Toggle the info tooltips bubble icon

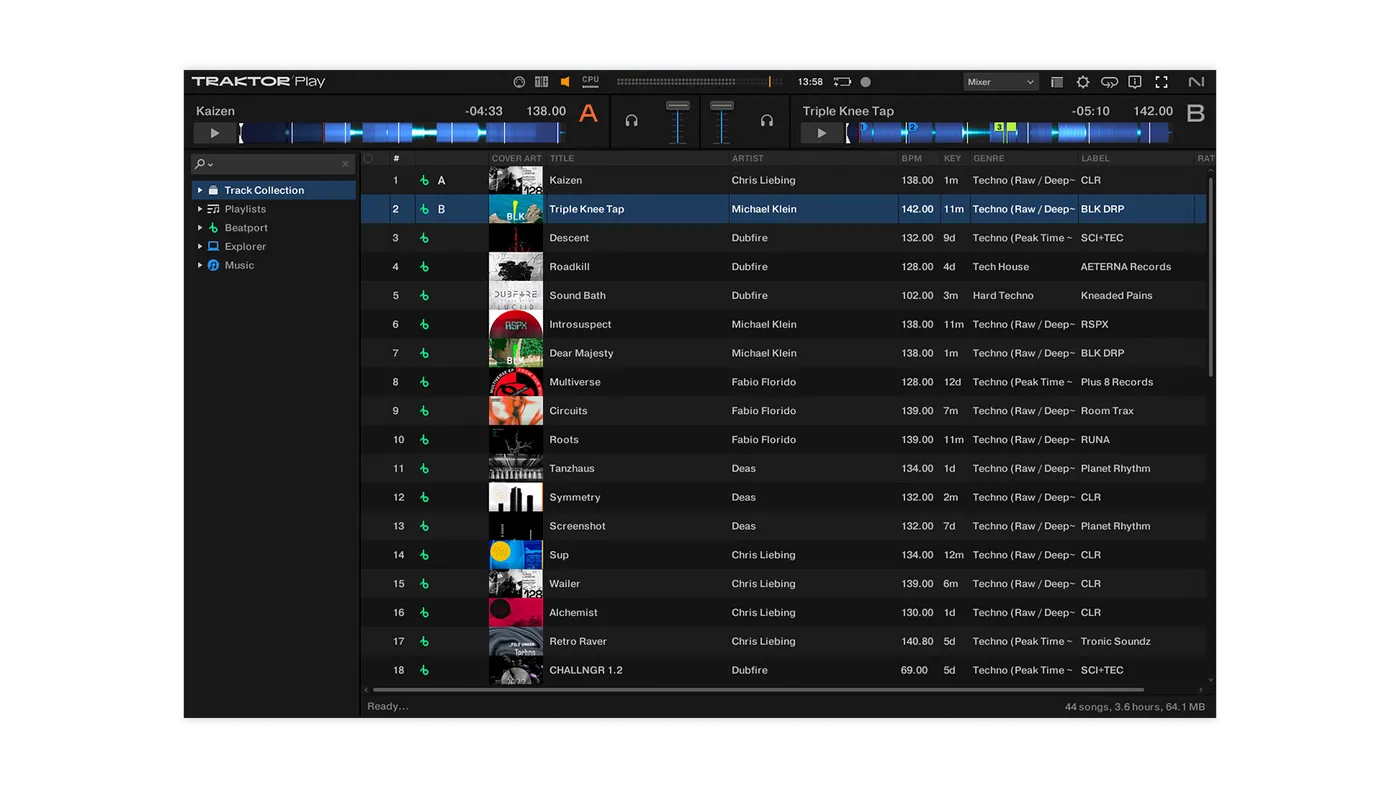coord(1135,82)
